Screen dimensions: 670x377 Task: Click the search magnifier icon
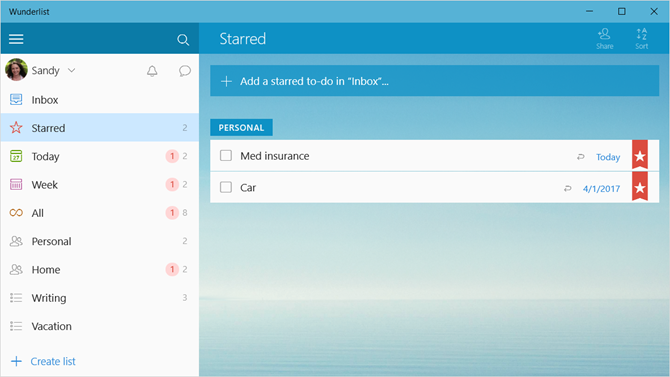pos(183,40)
